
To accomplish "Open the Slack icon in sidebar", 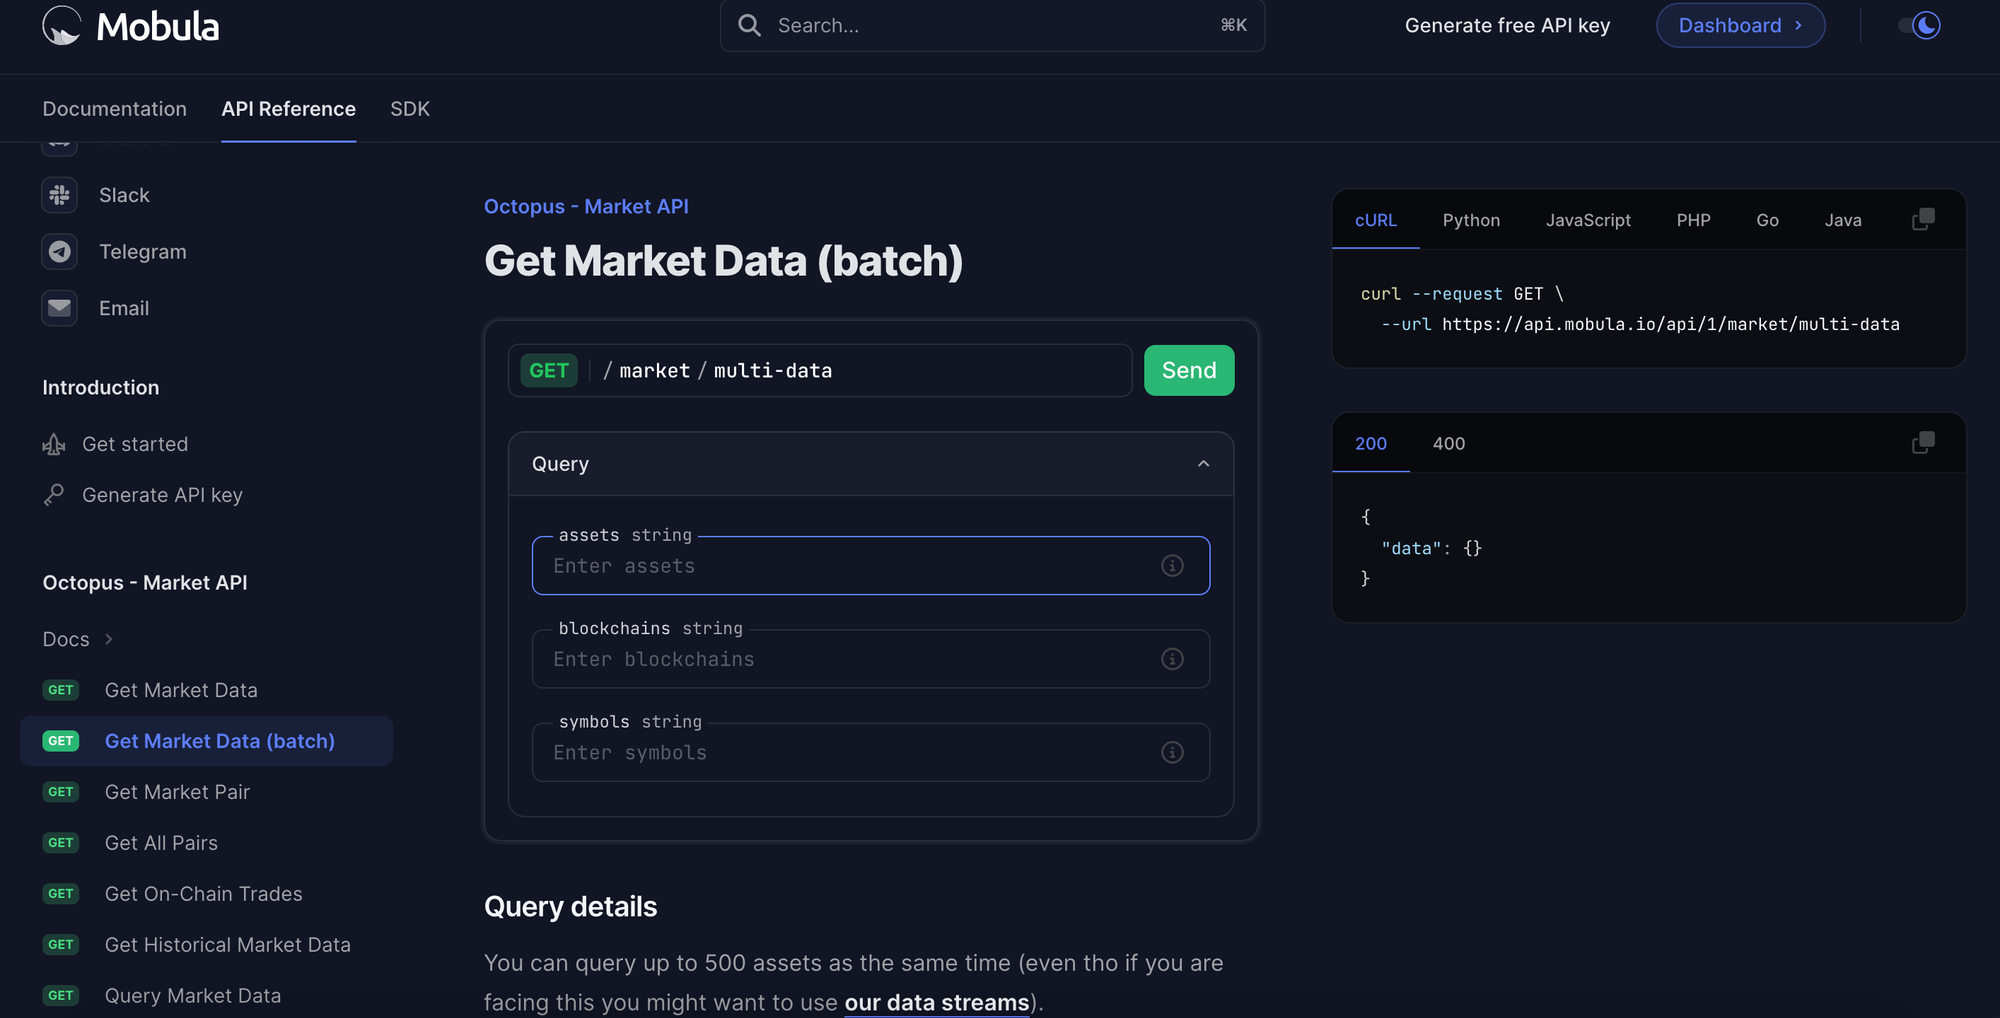I will (x=60, y=195).
